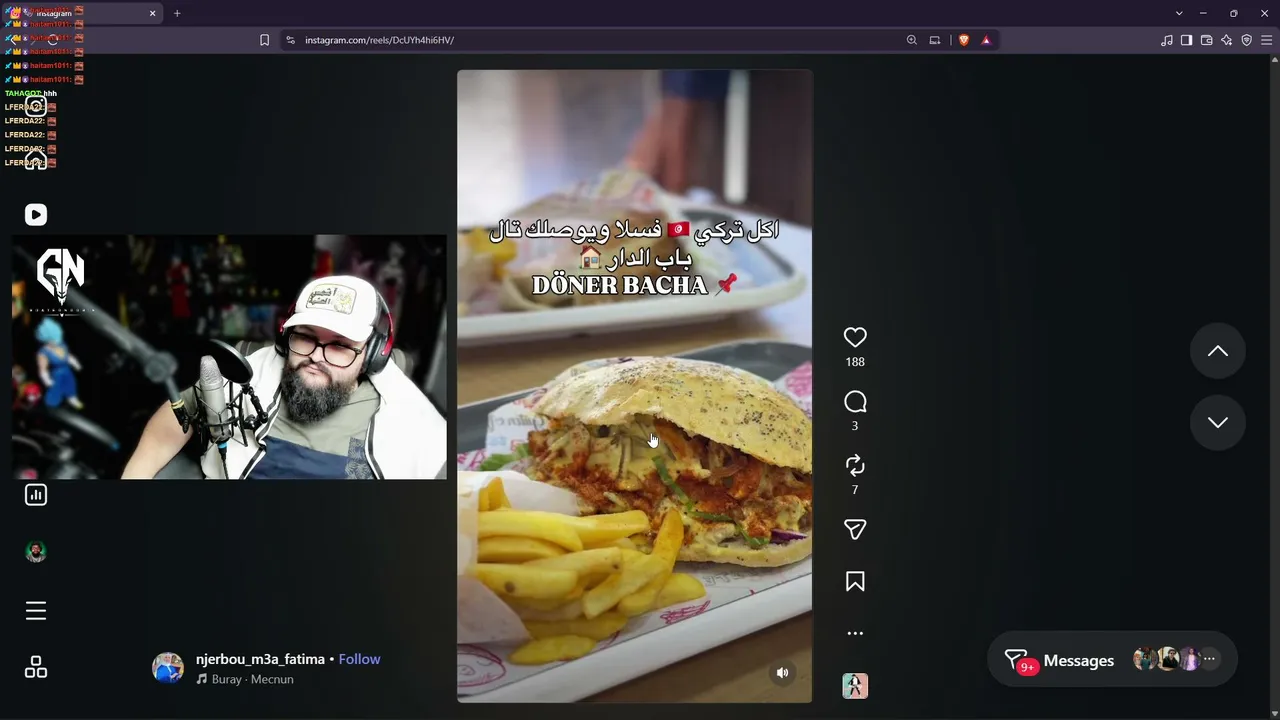Save the reel with the bookmark icon

pos(855,582)
